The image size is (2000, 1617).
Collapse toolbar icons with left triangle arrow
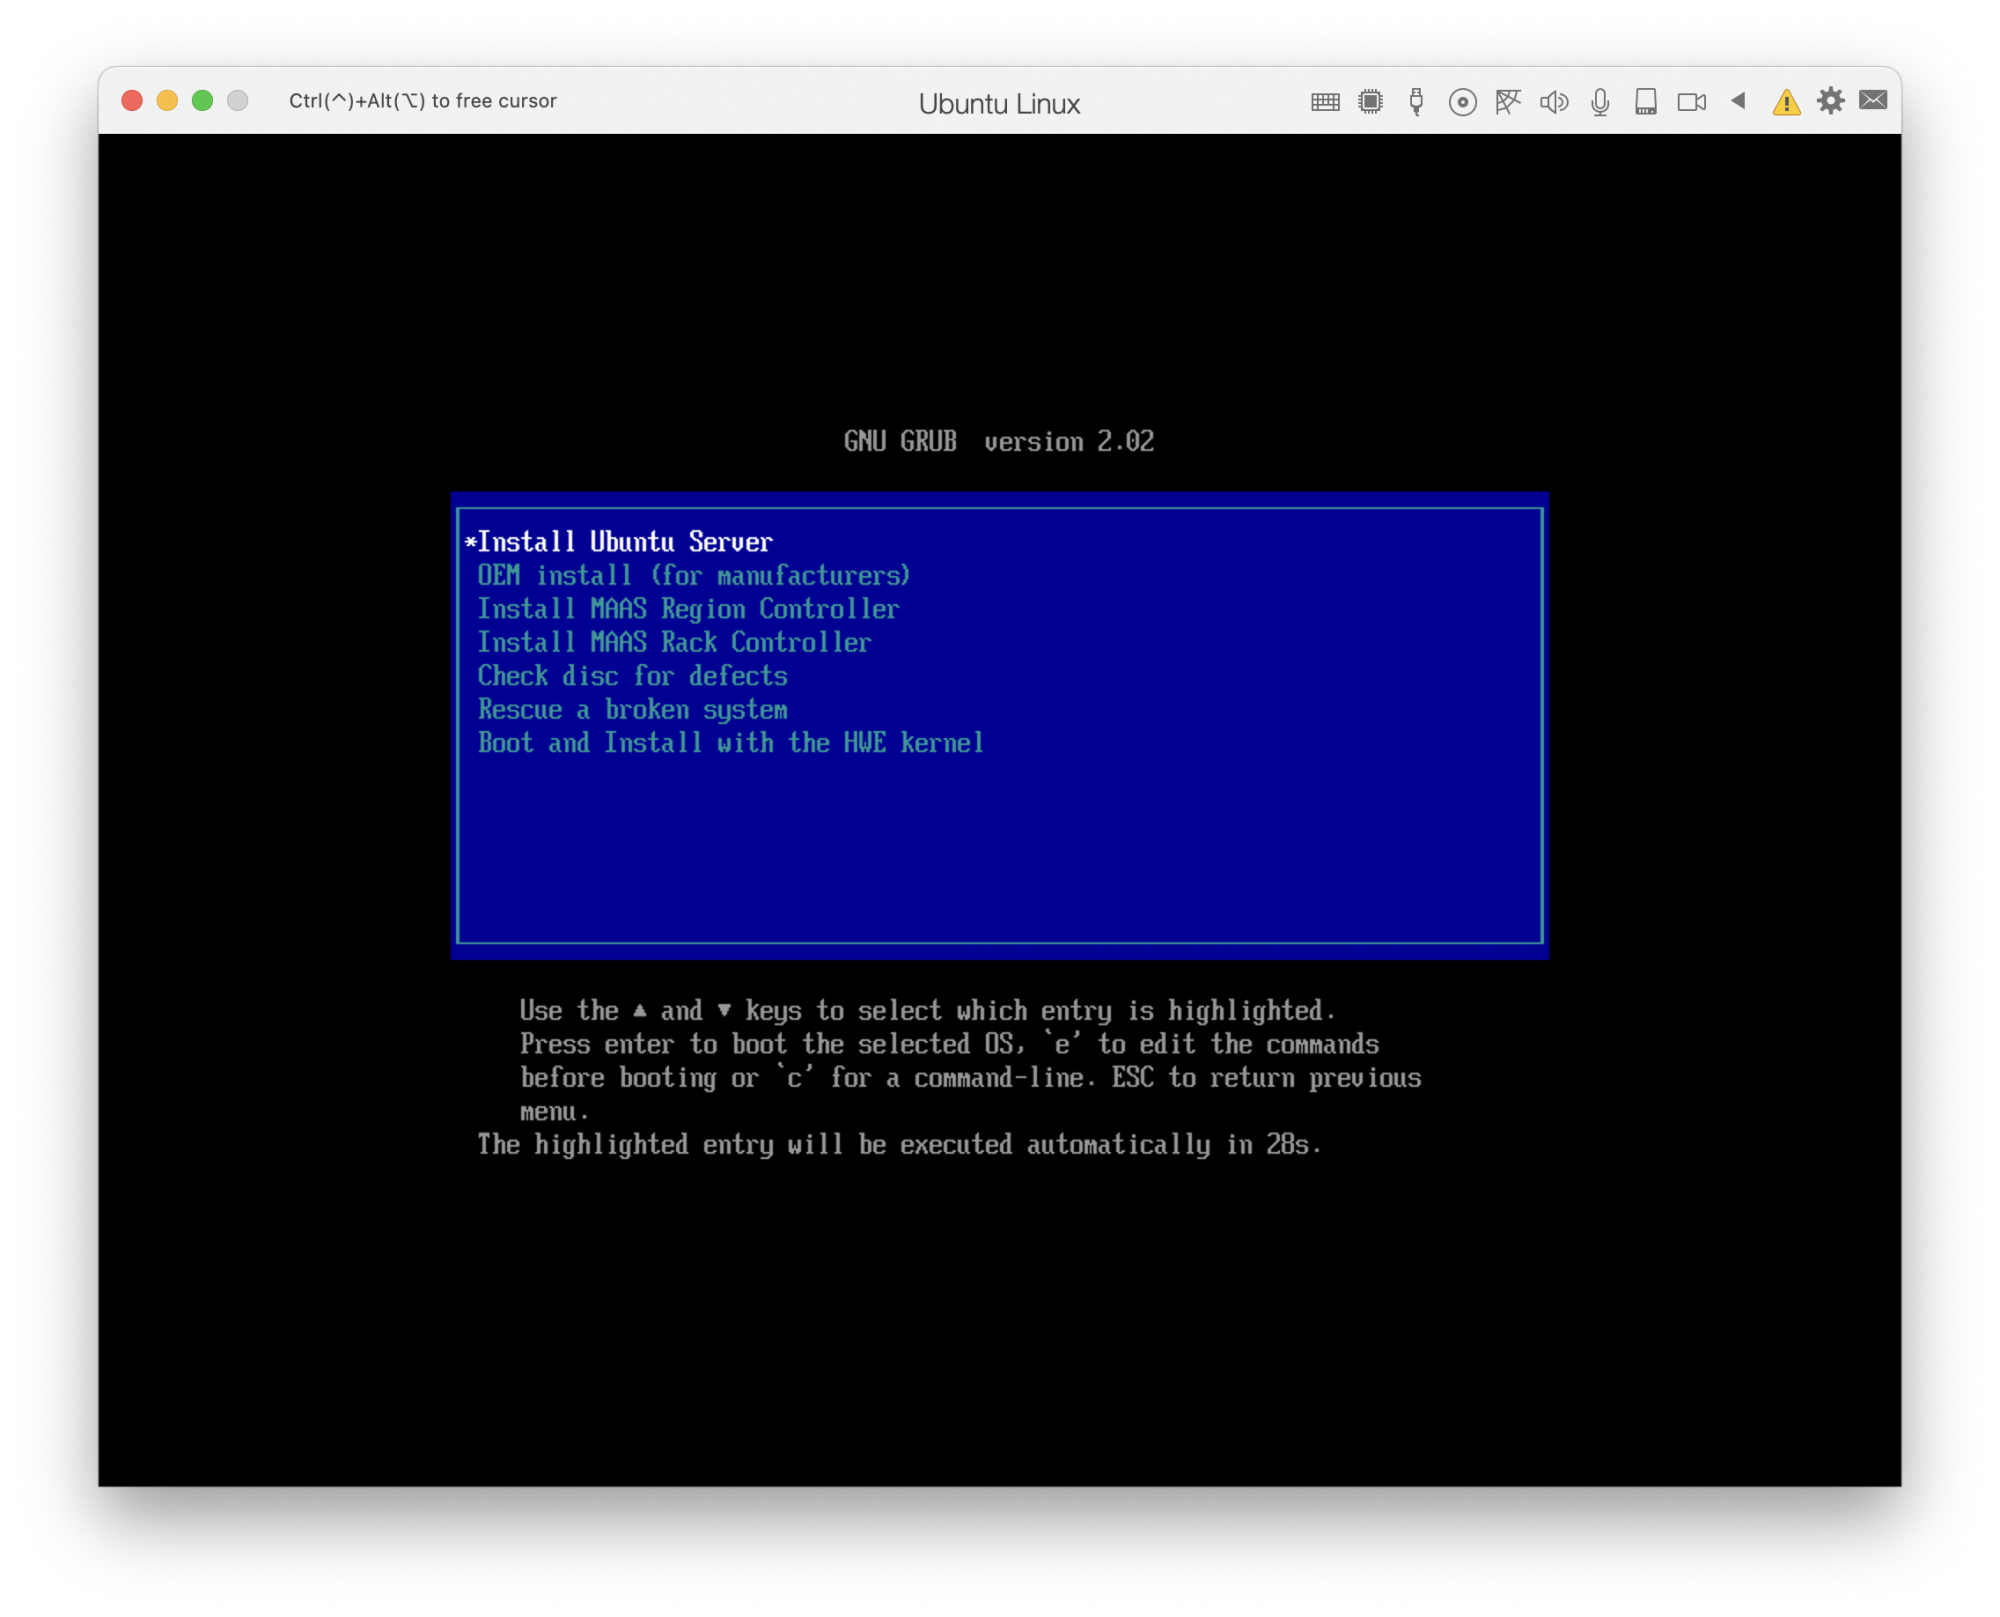(x=1738, y=101)
